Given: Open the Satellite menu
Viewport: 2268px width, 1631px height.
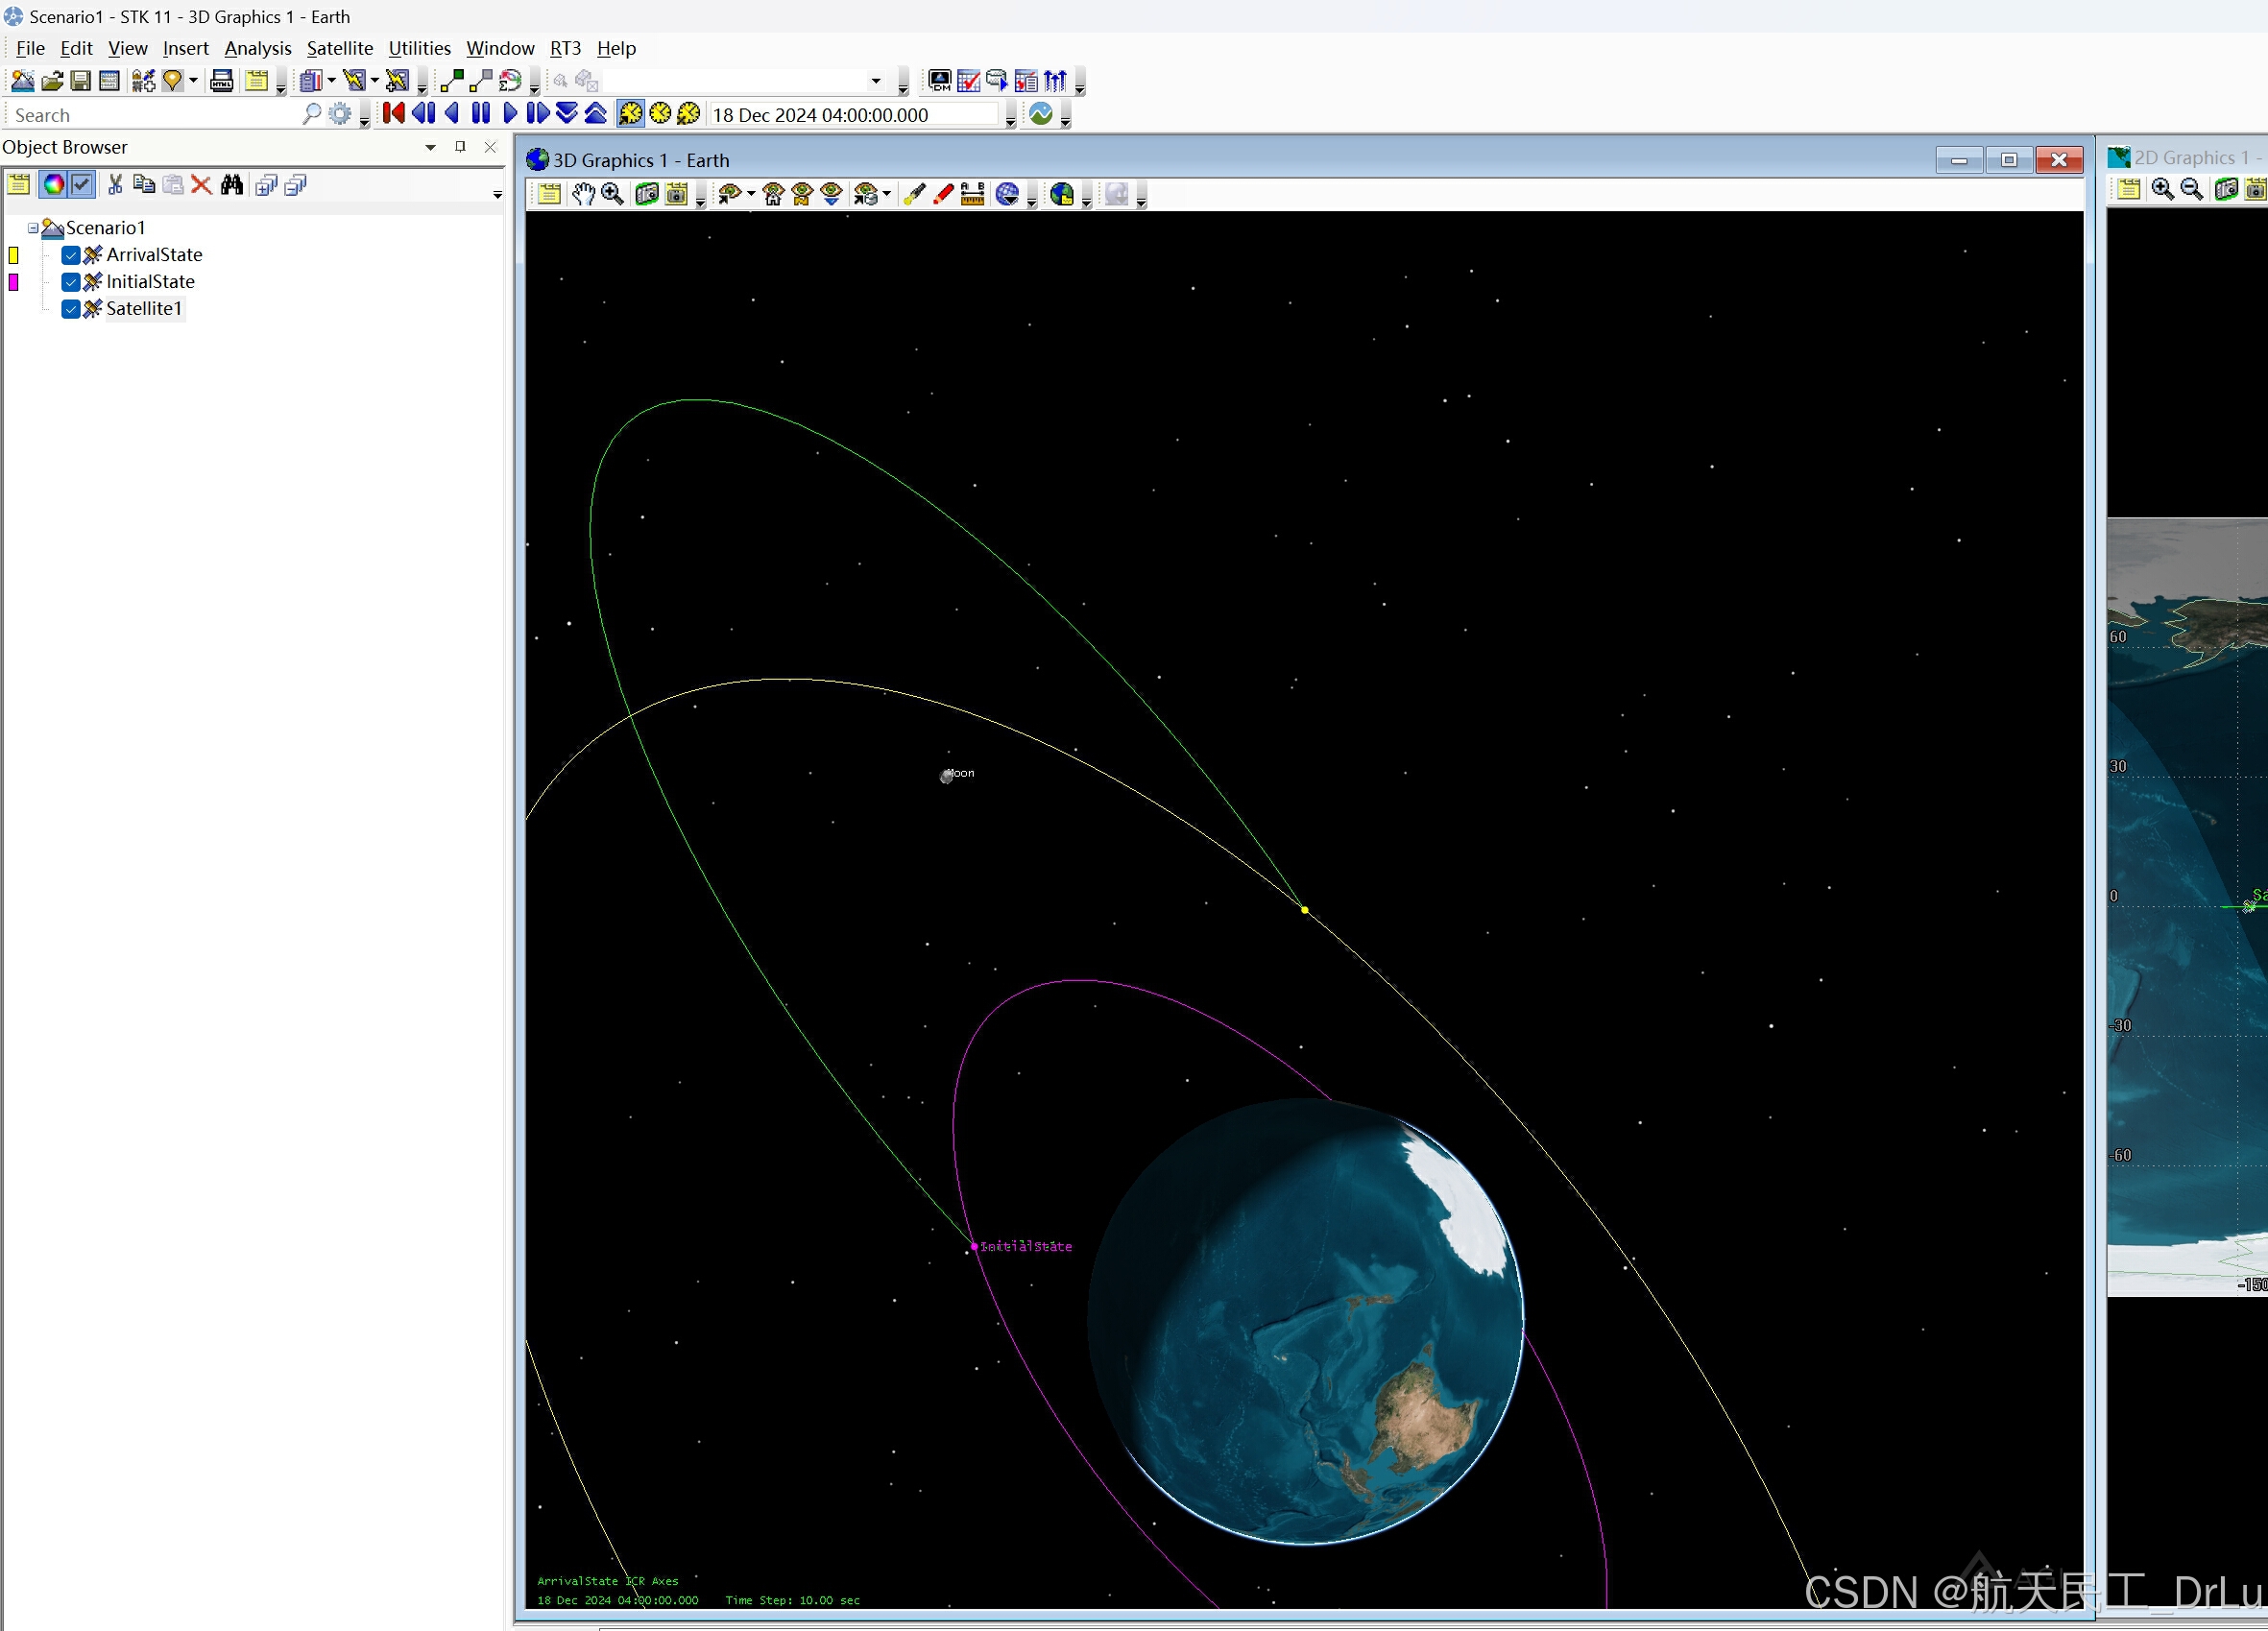Looking at the screenshot, I should [x=339, y=48].
